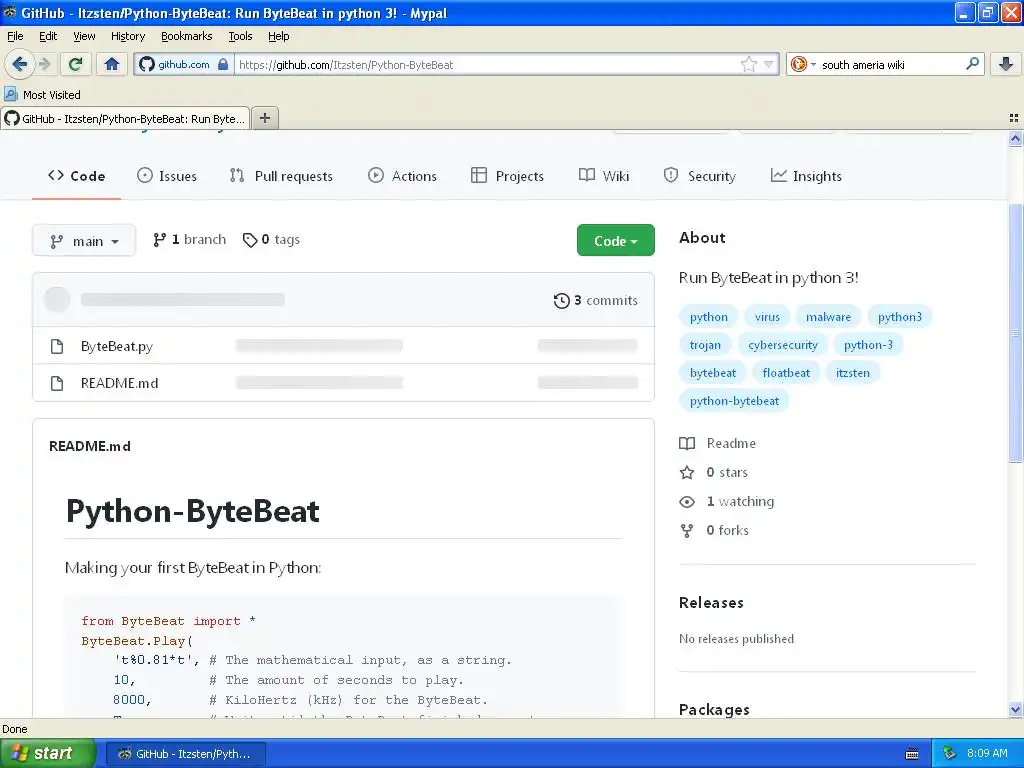
Task: Click the tray icon beside the clock
Action: pos(950,754)
